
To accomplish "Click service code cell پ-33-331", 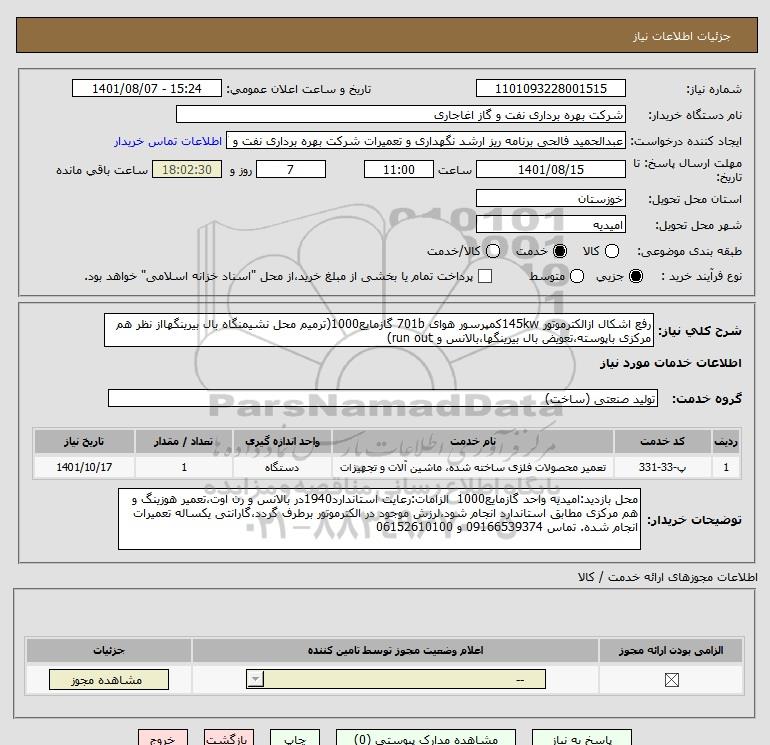I will (662, 467).
